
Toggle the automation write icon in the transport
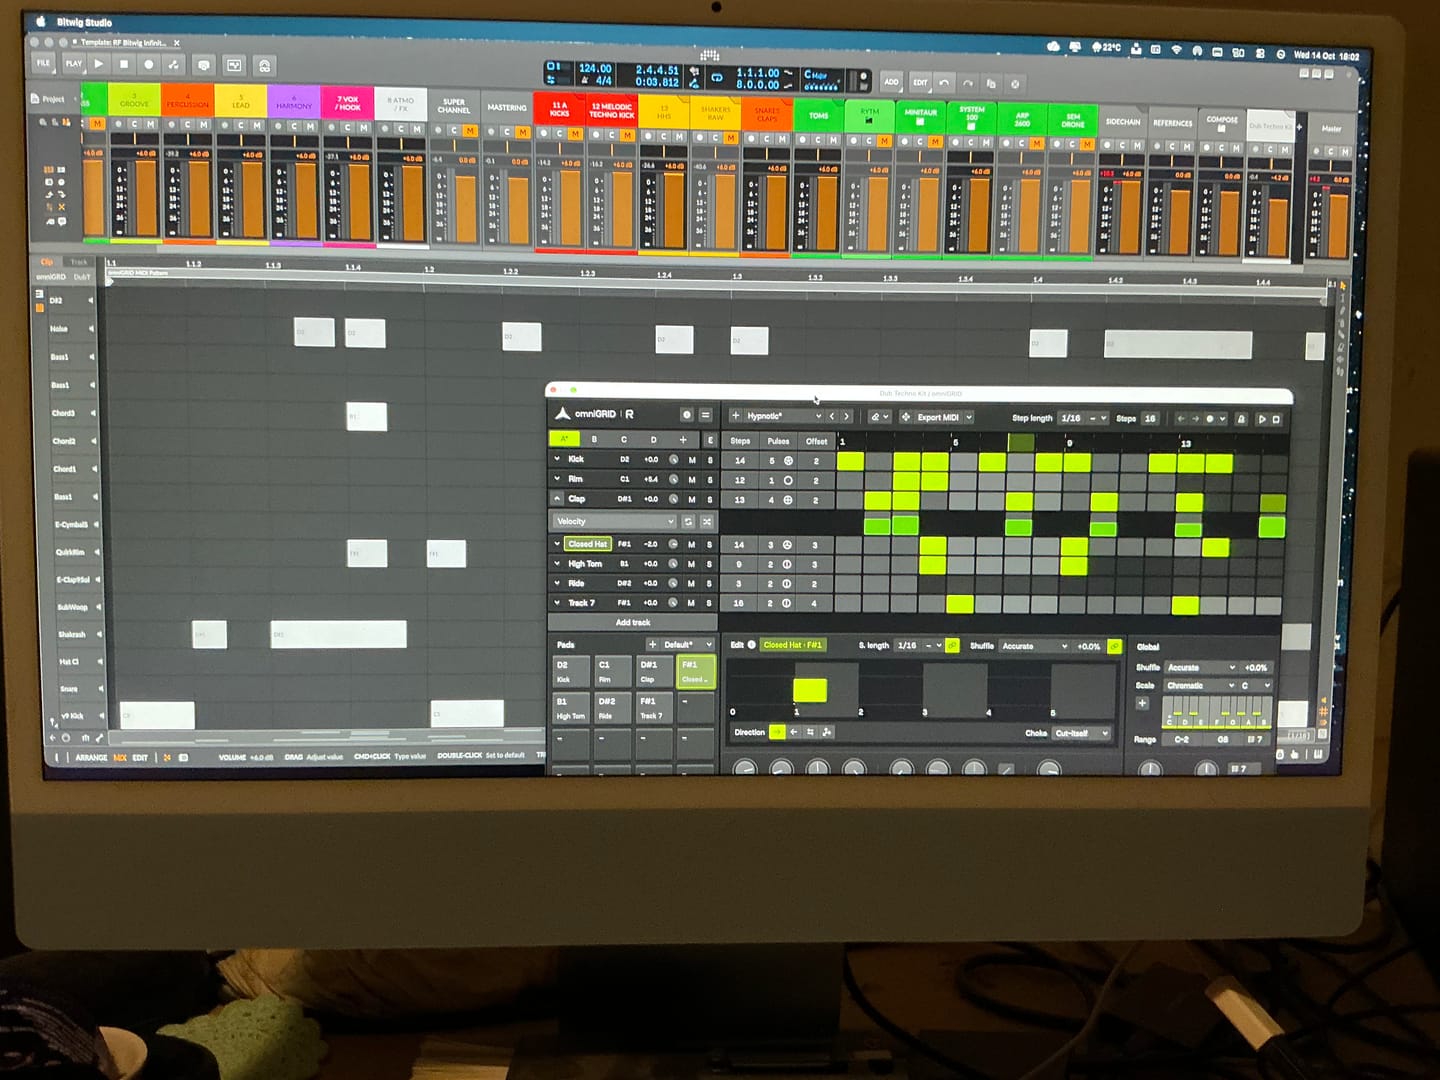click(174, 65)
